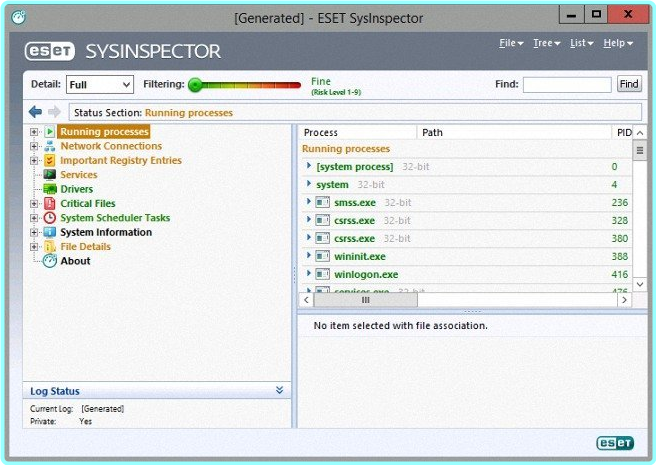Click the System Information icon
The height and width of the screenshot is (465, 656).
click(x=49, y=232)
